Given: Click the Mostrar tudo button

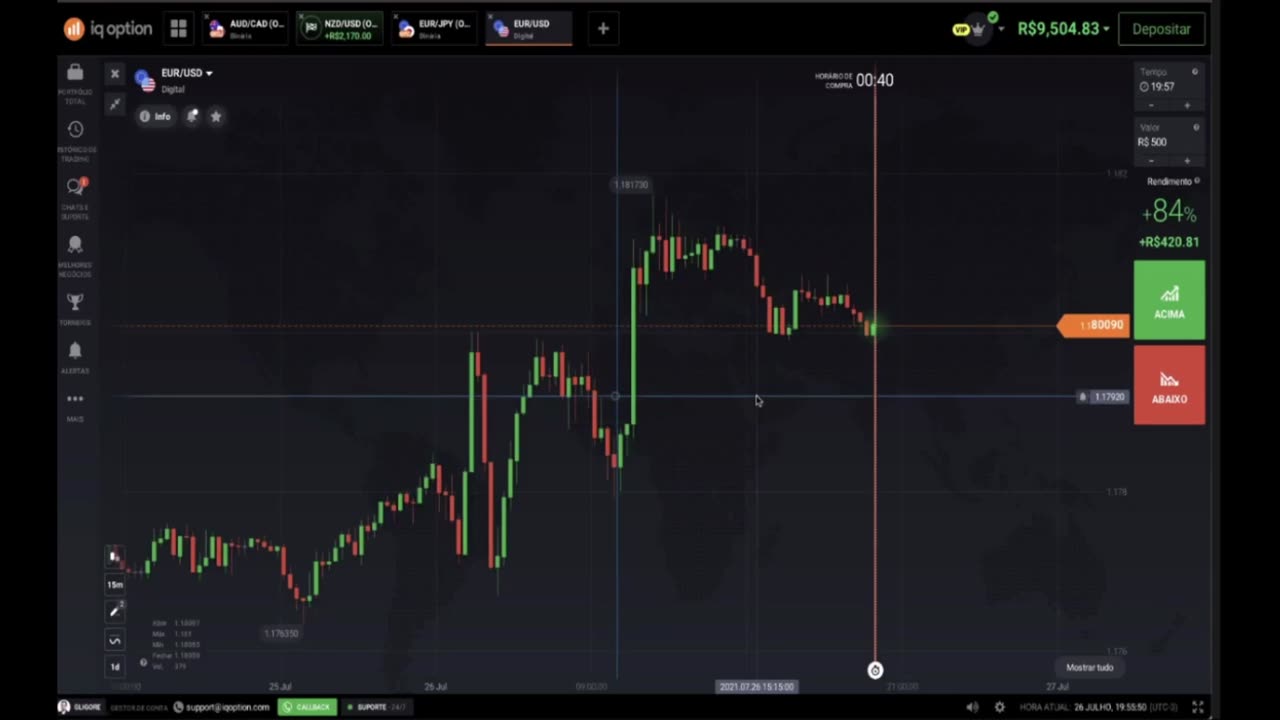Looking at the screenshot, I should pos(1089,667).
